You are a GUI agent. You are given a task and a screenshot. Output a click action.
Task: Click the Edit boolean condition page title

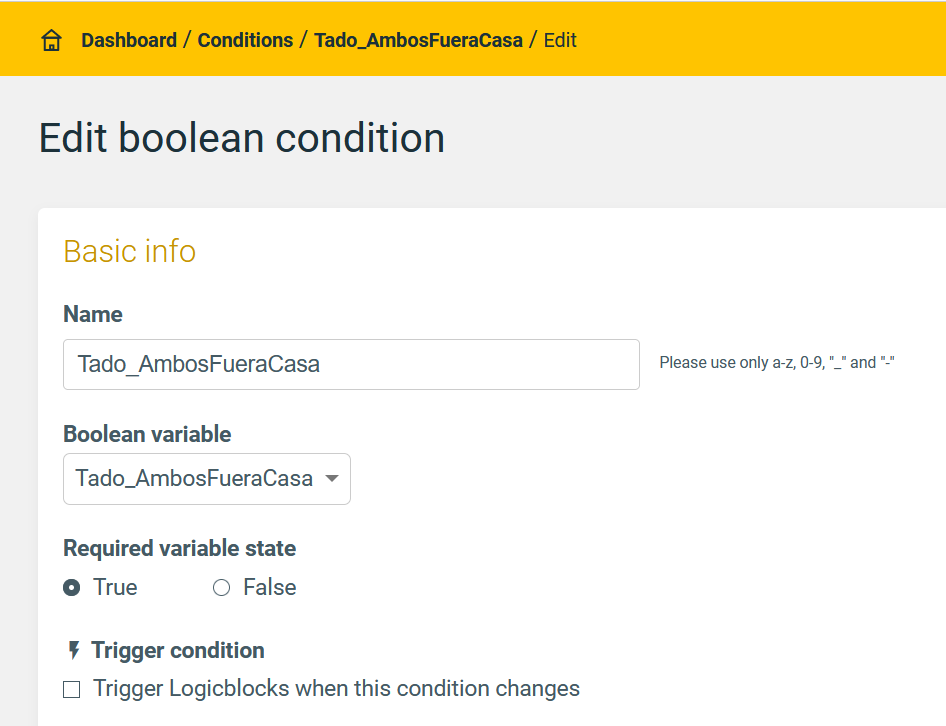coord(242,138)
